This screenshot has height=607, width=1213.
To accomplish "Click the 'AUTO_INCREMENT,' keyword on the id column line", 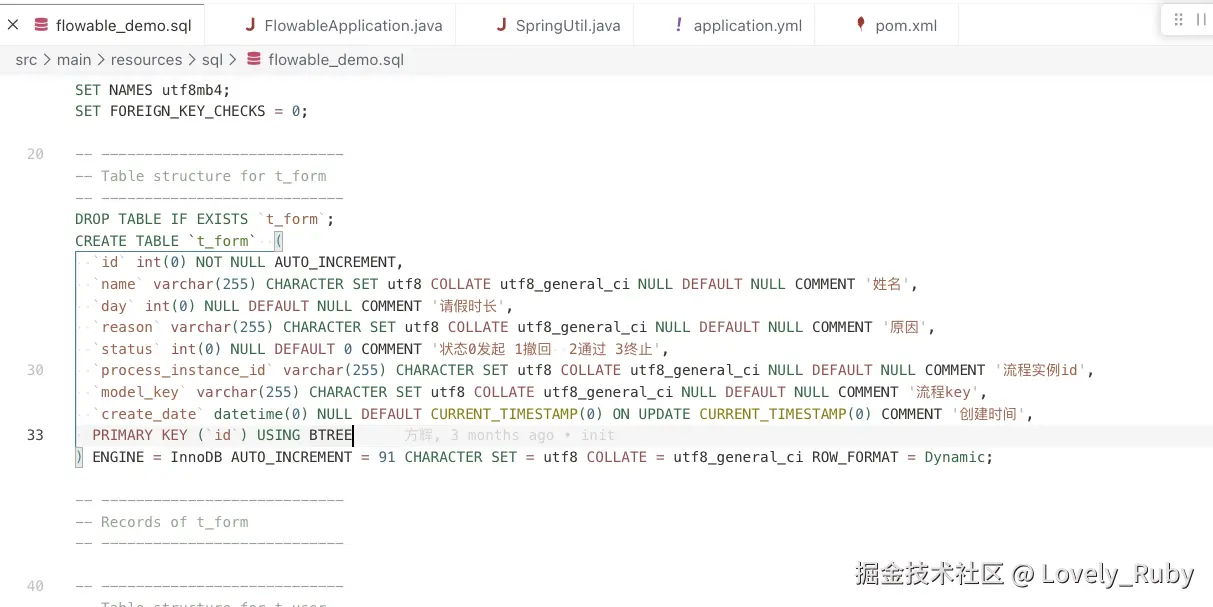I will click(338, 263).
